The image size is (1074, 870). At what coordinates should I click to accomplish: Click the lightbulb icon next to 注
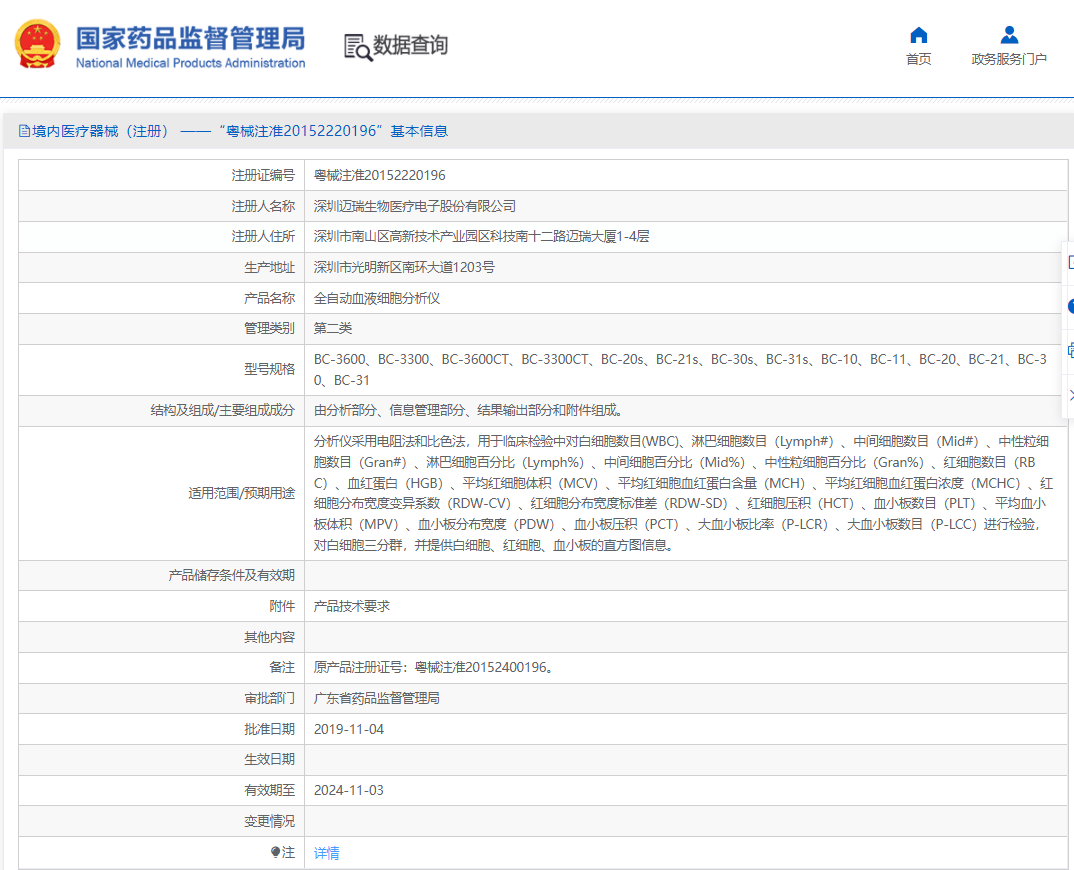point(275,852)
